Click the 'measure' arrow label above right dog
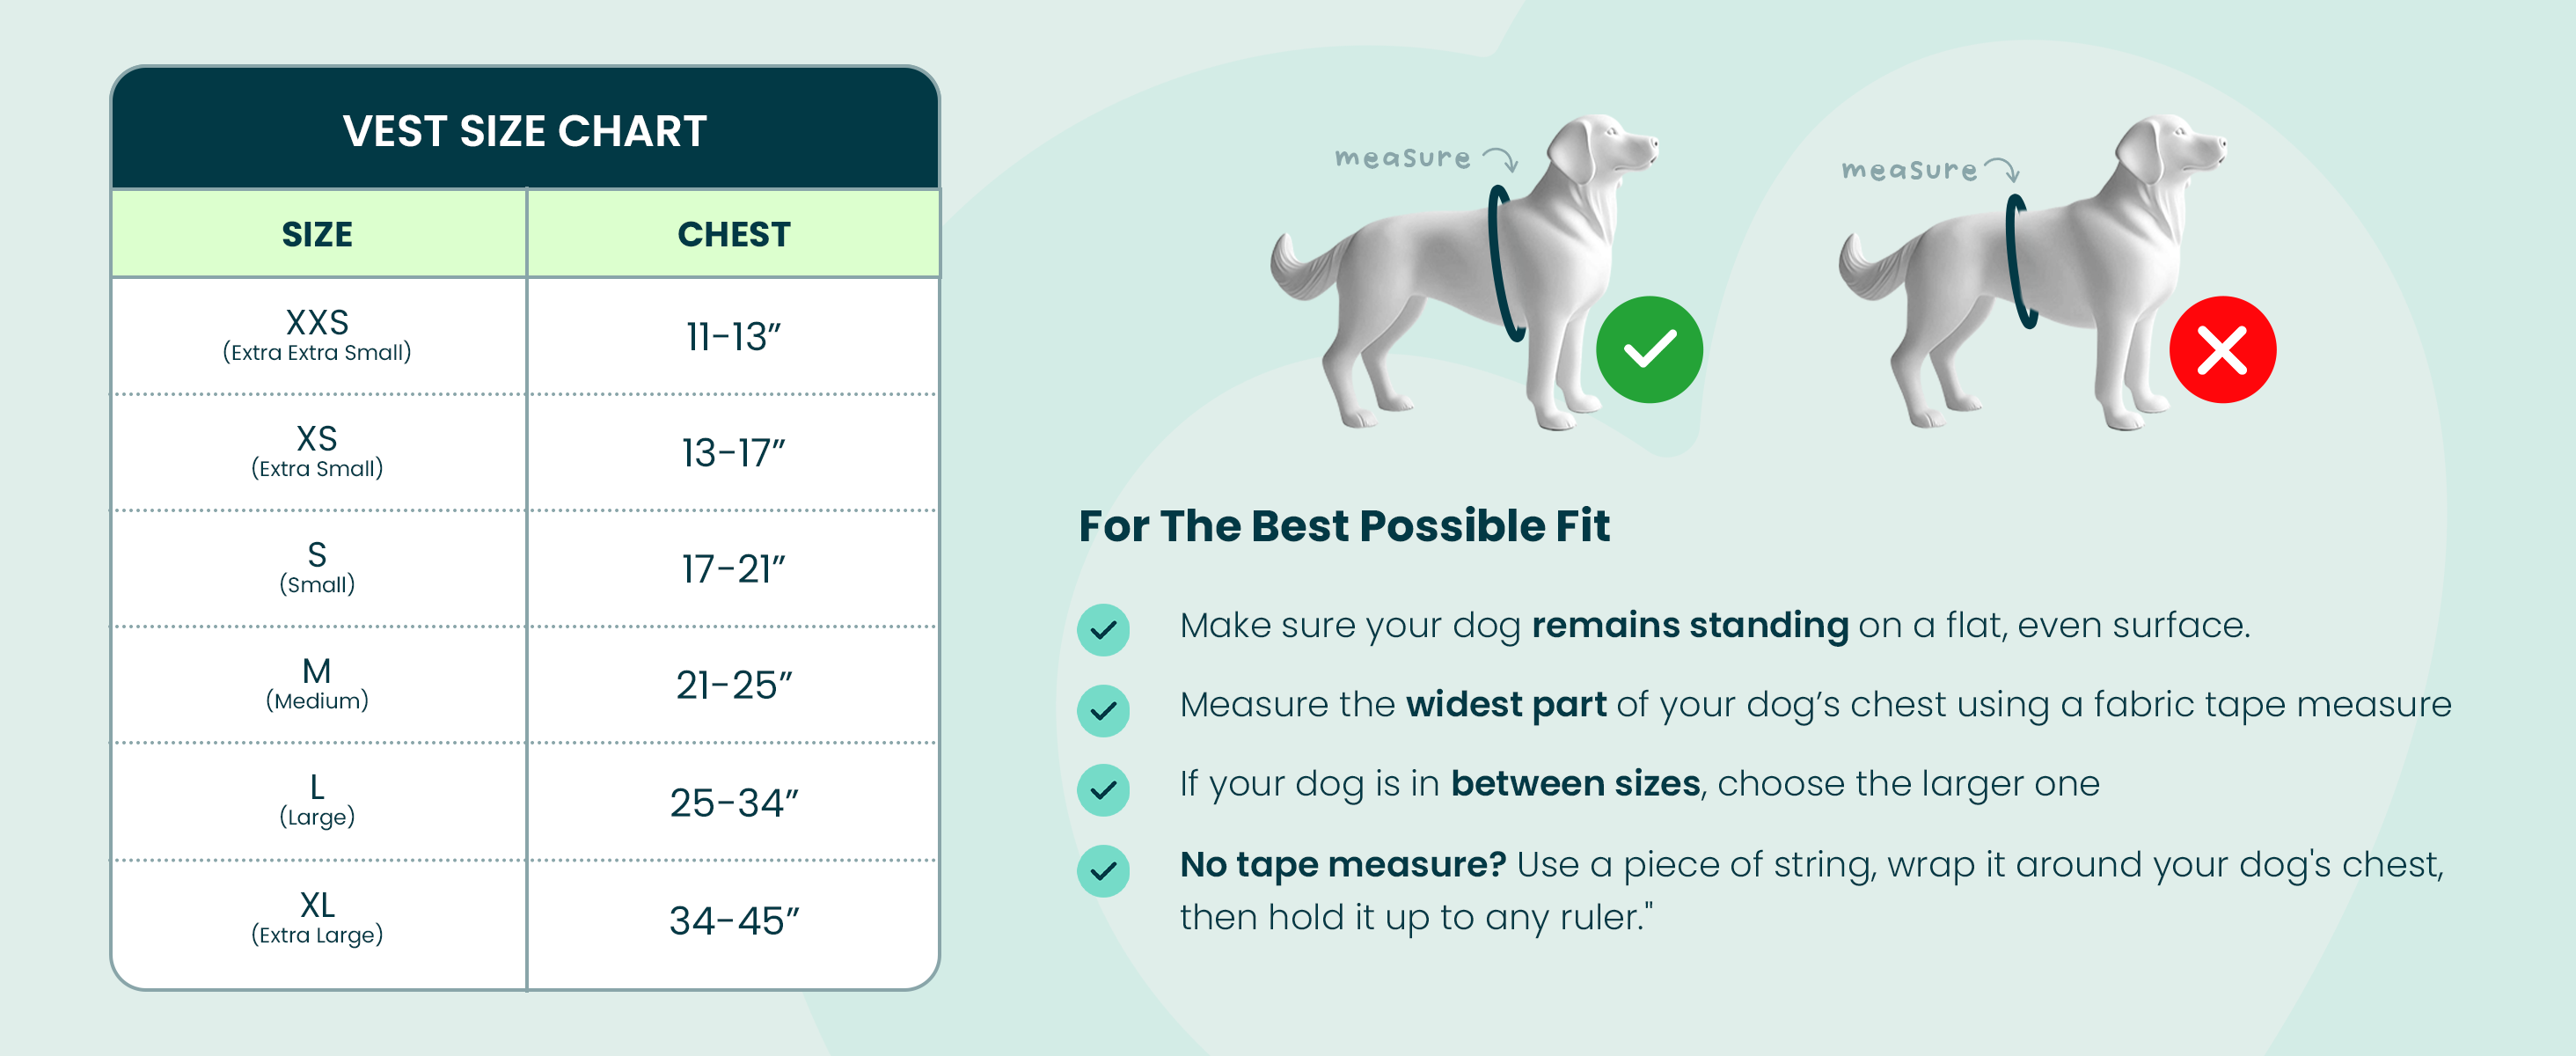2576x1056 pixels. tap(1930, 170)
